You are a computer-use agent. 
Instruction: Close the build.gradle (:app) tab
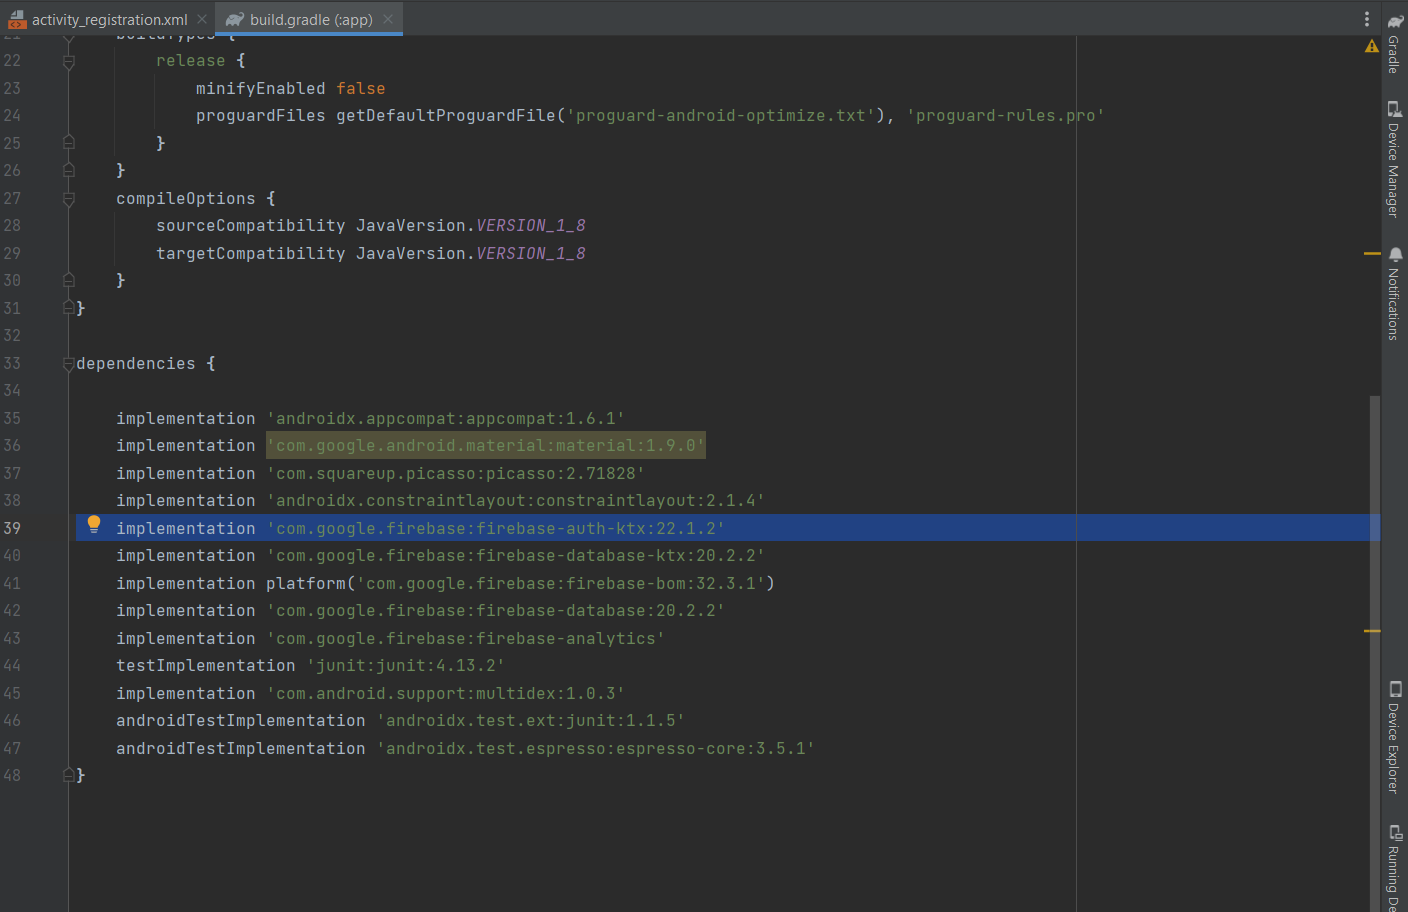[388, 19]
